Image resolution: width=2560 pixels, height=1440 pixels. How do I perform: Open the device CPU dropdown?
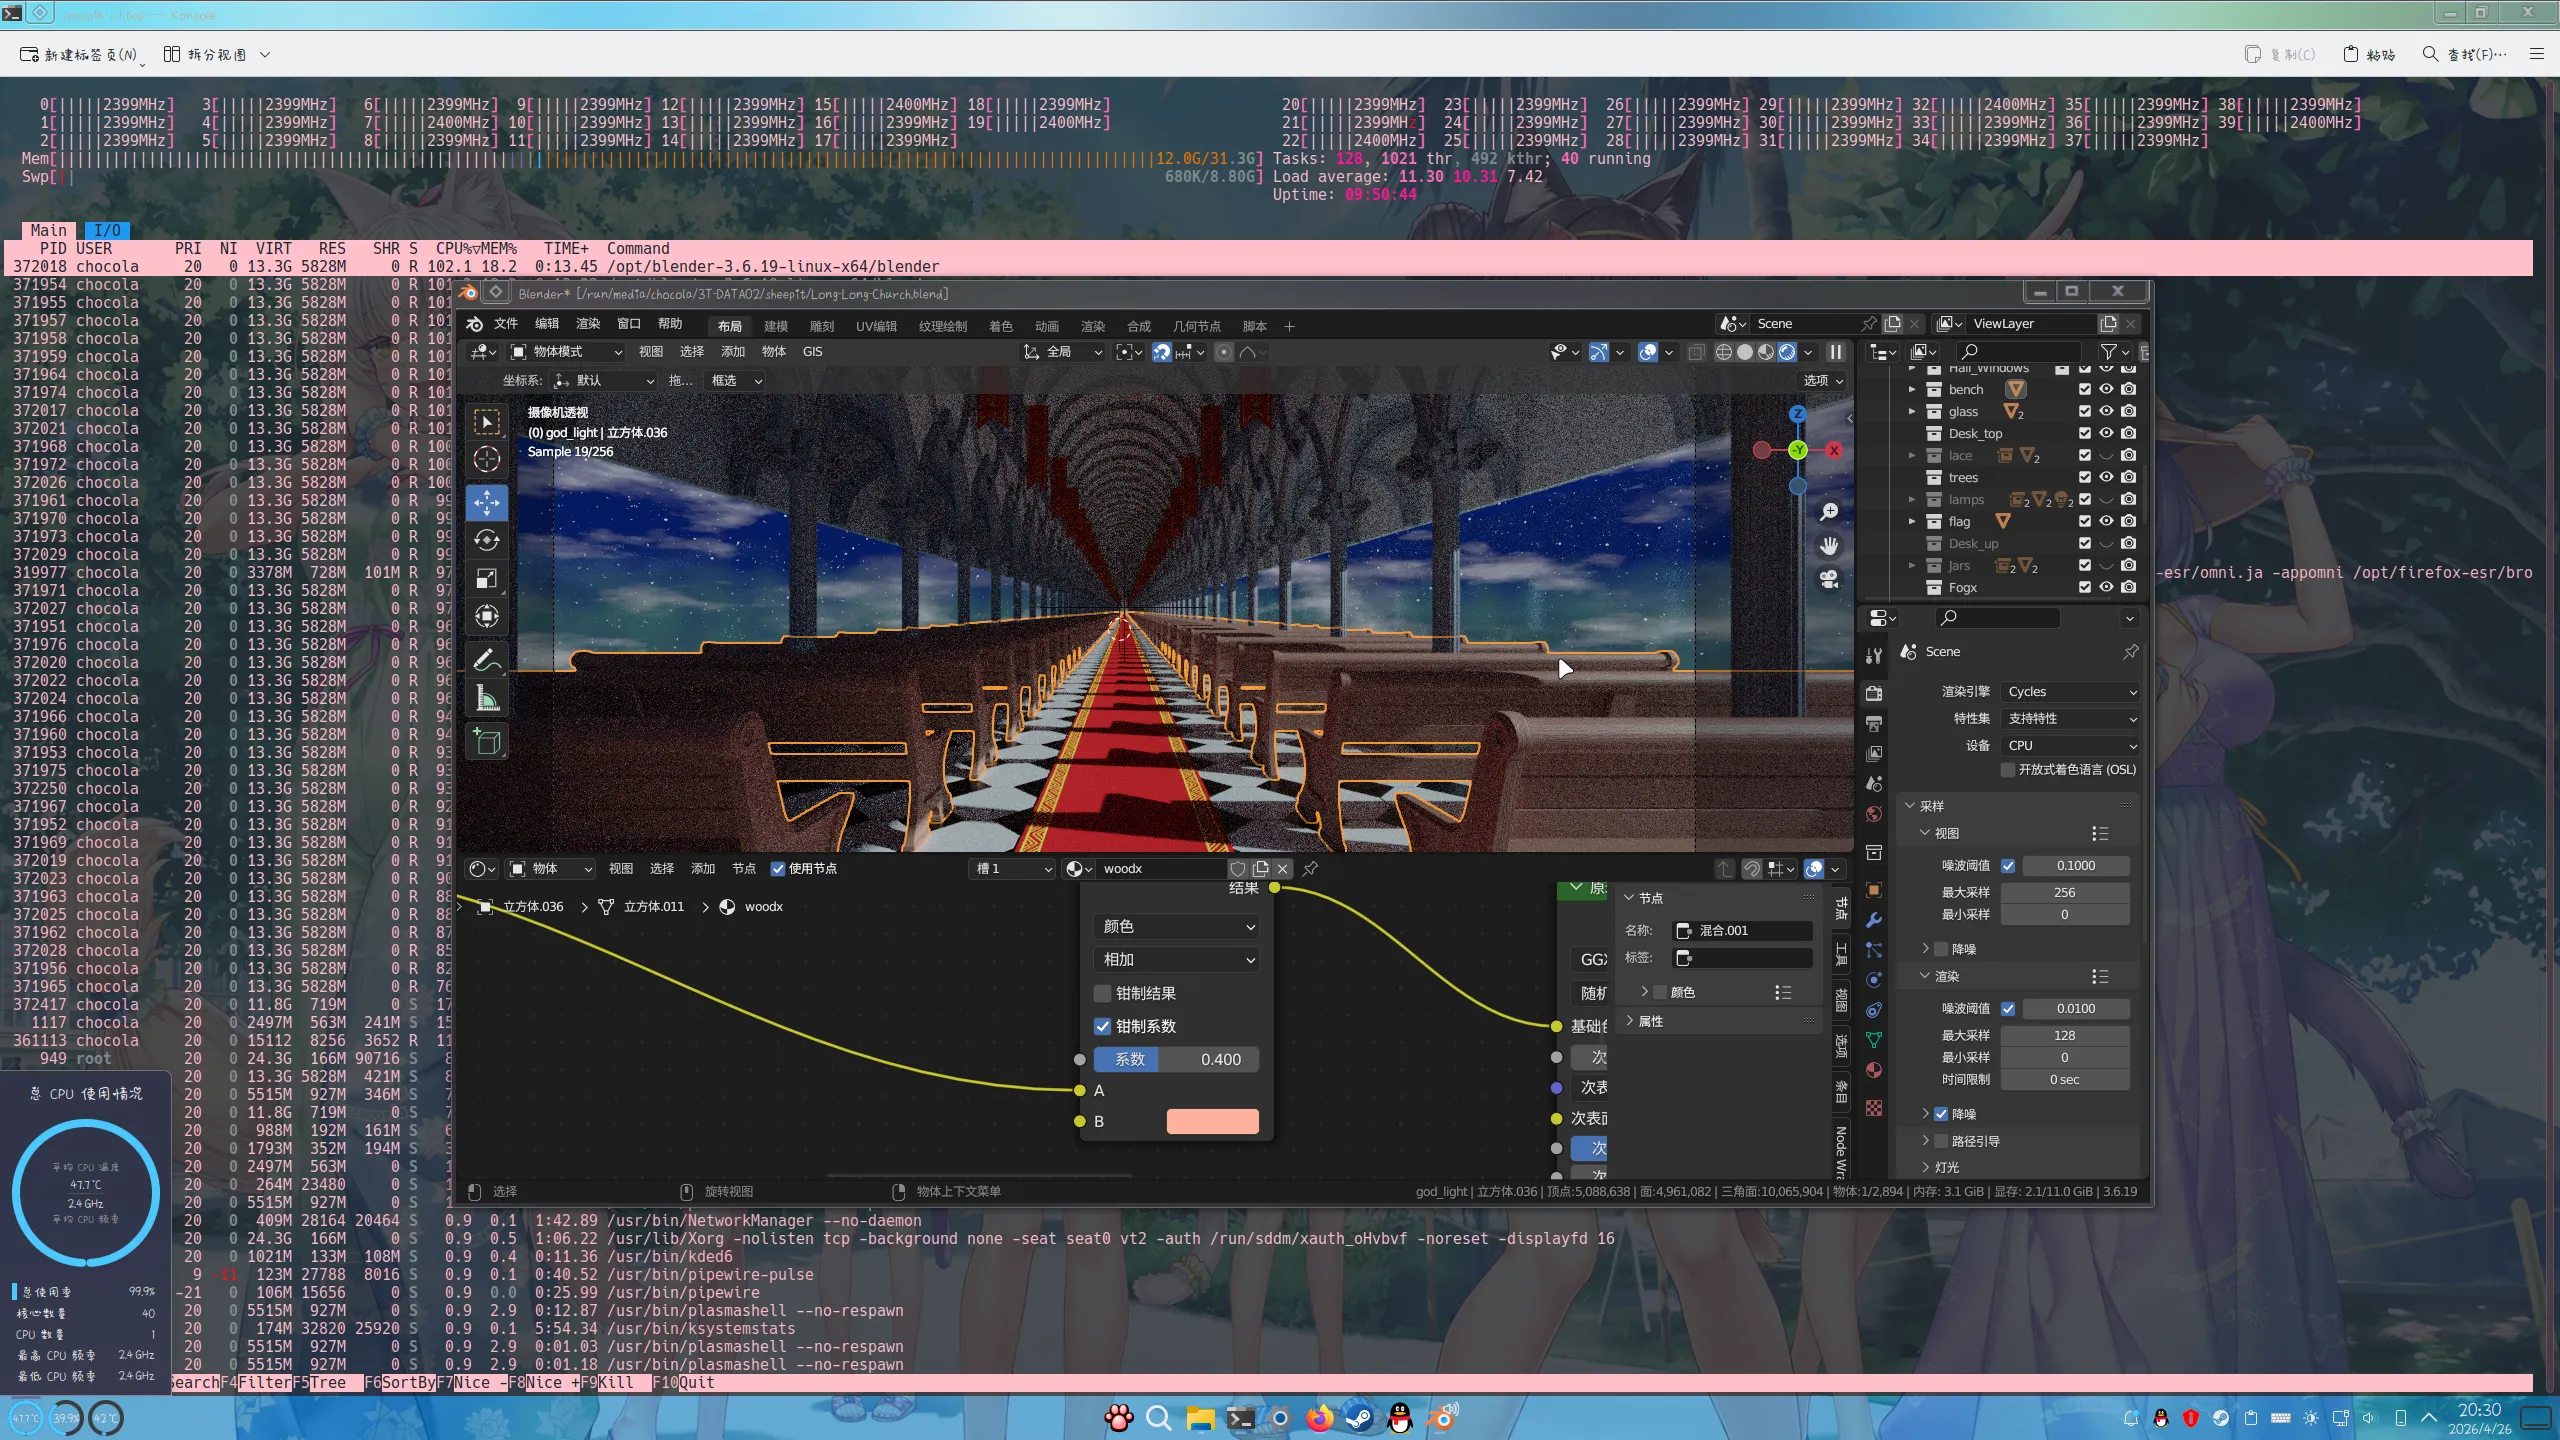tap(2070, 746)
